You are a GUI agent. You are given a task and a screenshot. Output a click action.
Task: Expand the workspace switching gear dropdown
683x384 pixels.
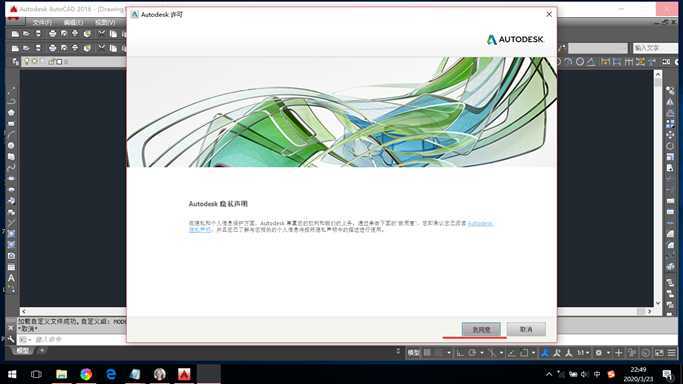point(609,353)
